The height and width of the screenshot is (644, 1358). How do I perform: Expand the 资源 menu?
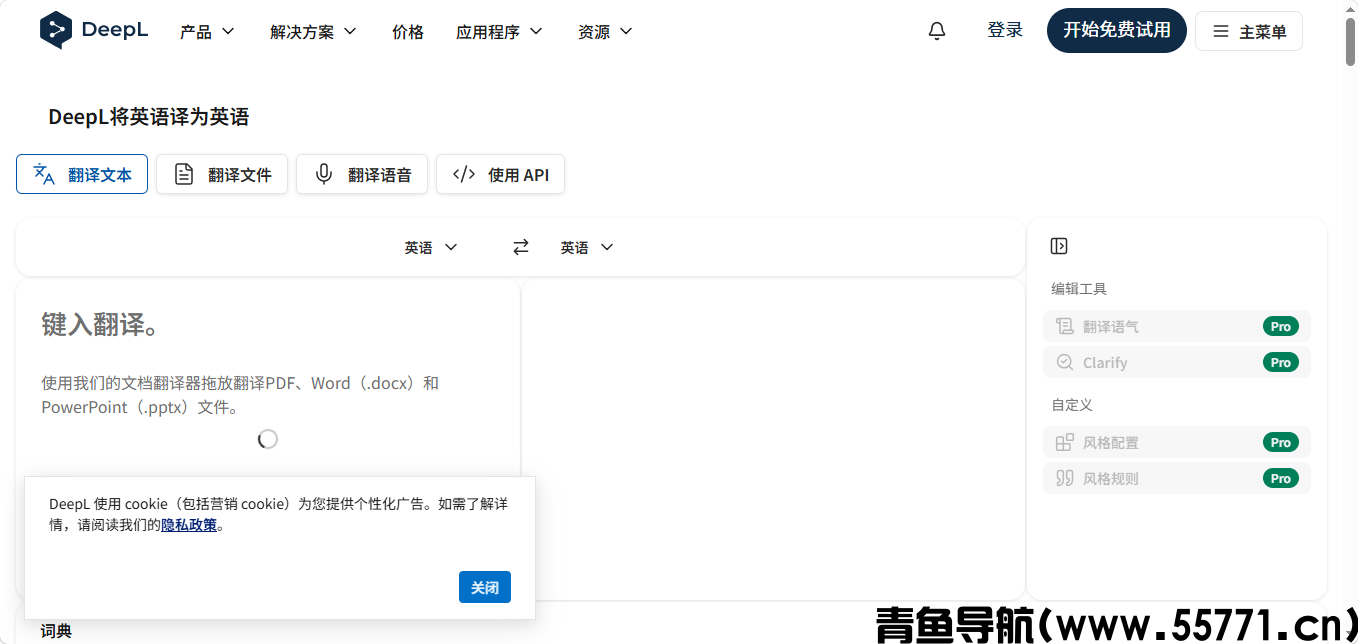click(605, 31)
